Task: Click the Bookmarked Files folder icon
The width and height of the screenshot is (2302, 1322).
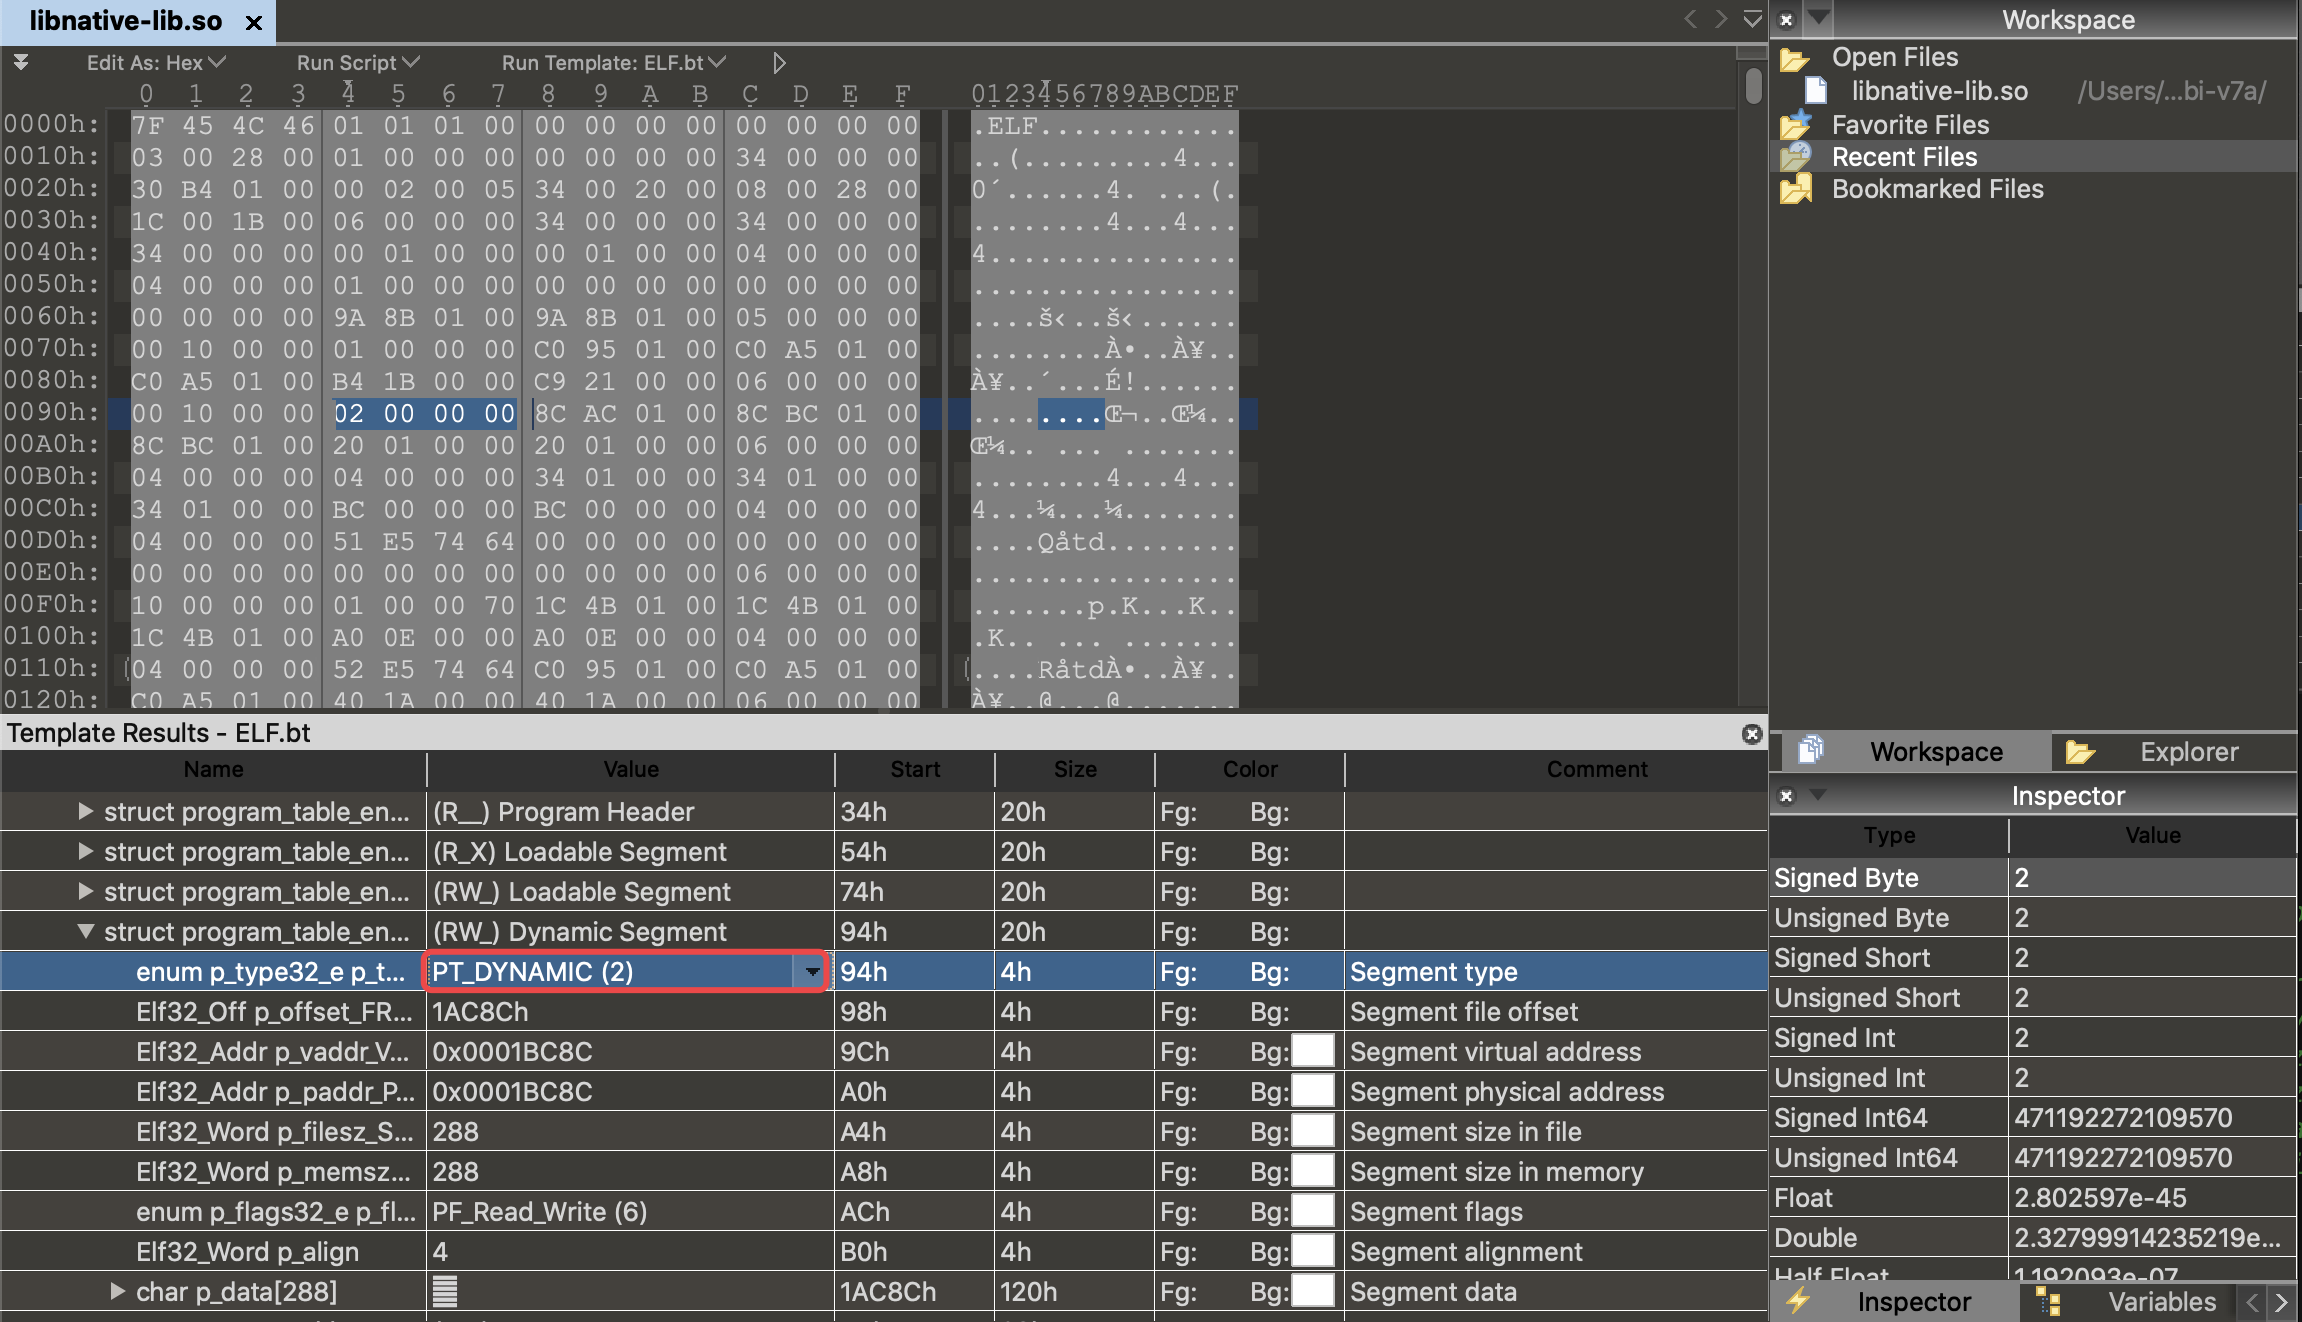Action: coord(1795,190)
